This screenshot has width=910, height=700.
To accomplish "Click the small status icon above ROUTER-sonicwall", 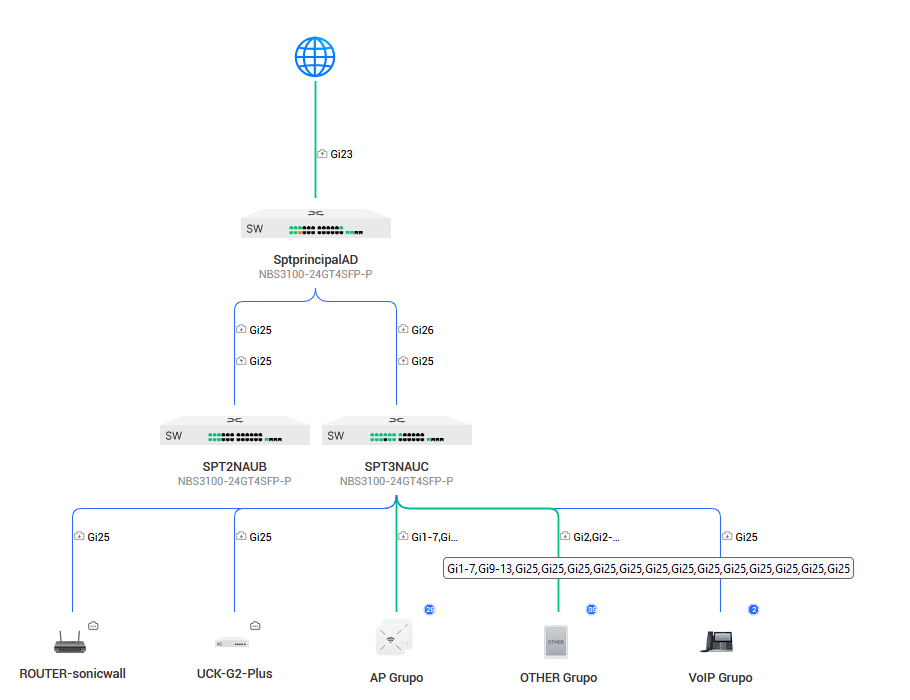I will tap(93, 625).
